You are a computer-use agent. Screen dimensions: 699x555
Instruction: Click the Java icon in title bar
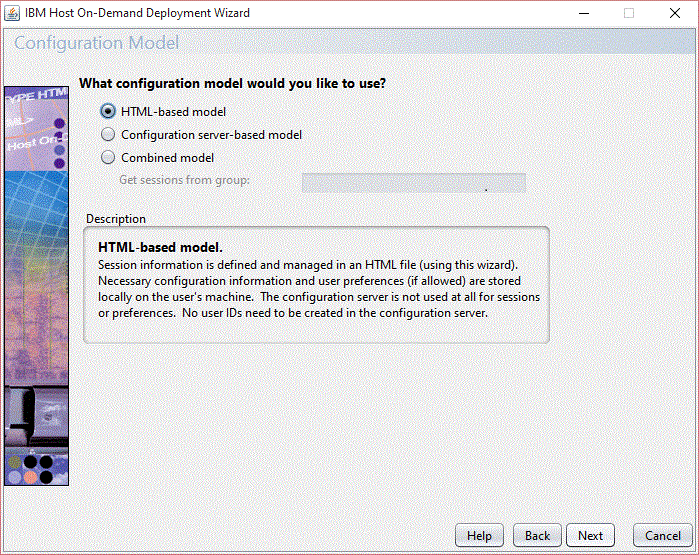tap(12, 13)
